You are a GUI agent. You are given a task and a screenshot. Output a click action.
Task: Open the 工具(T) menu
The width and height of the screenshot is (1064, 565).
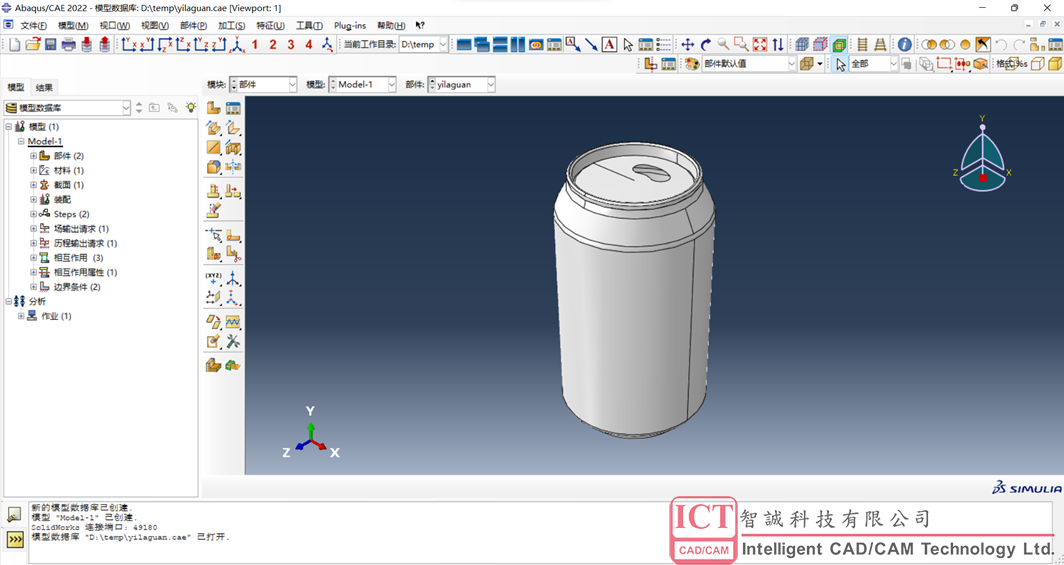tap(309, 26)
